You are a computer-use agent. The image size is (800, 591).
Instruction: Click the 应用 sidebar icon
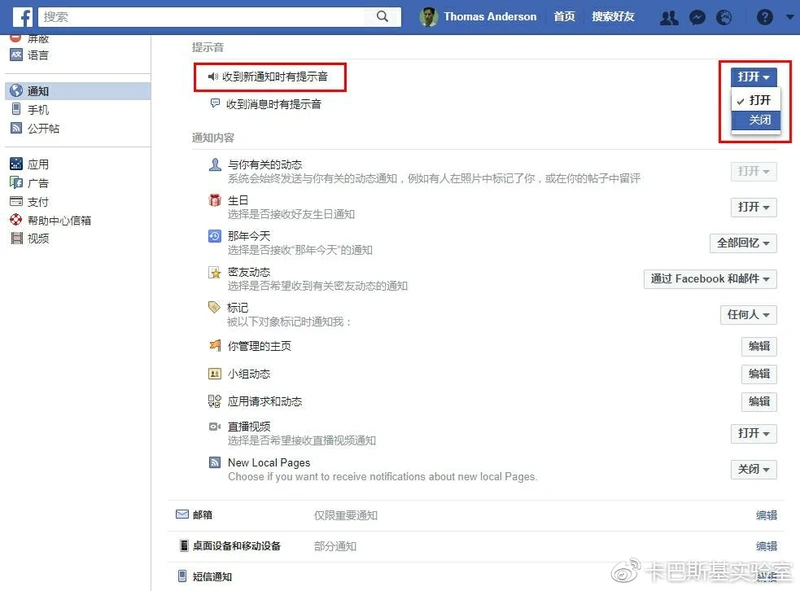click(x=16, y=164)
